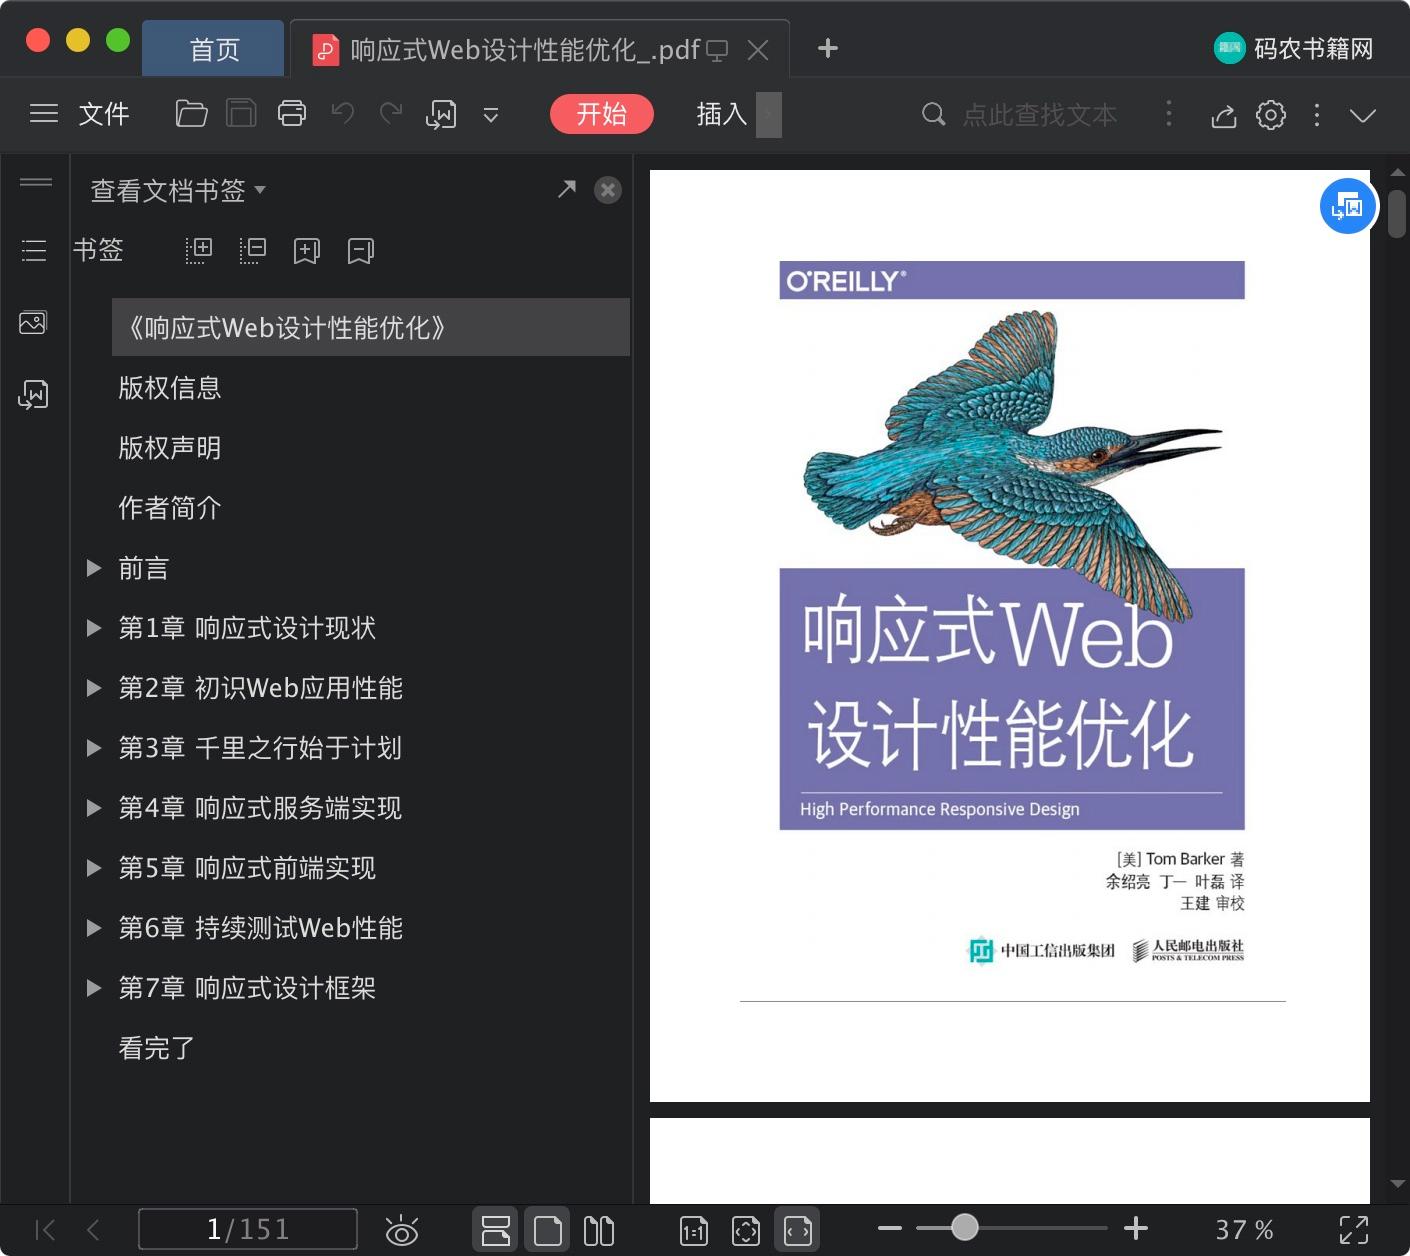Fit page to window icon

coord(746,1231)
